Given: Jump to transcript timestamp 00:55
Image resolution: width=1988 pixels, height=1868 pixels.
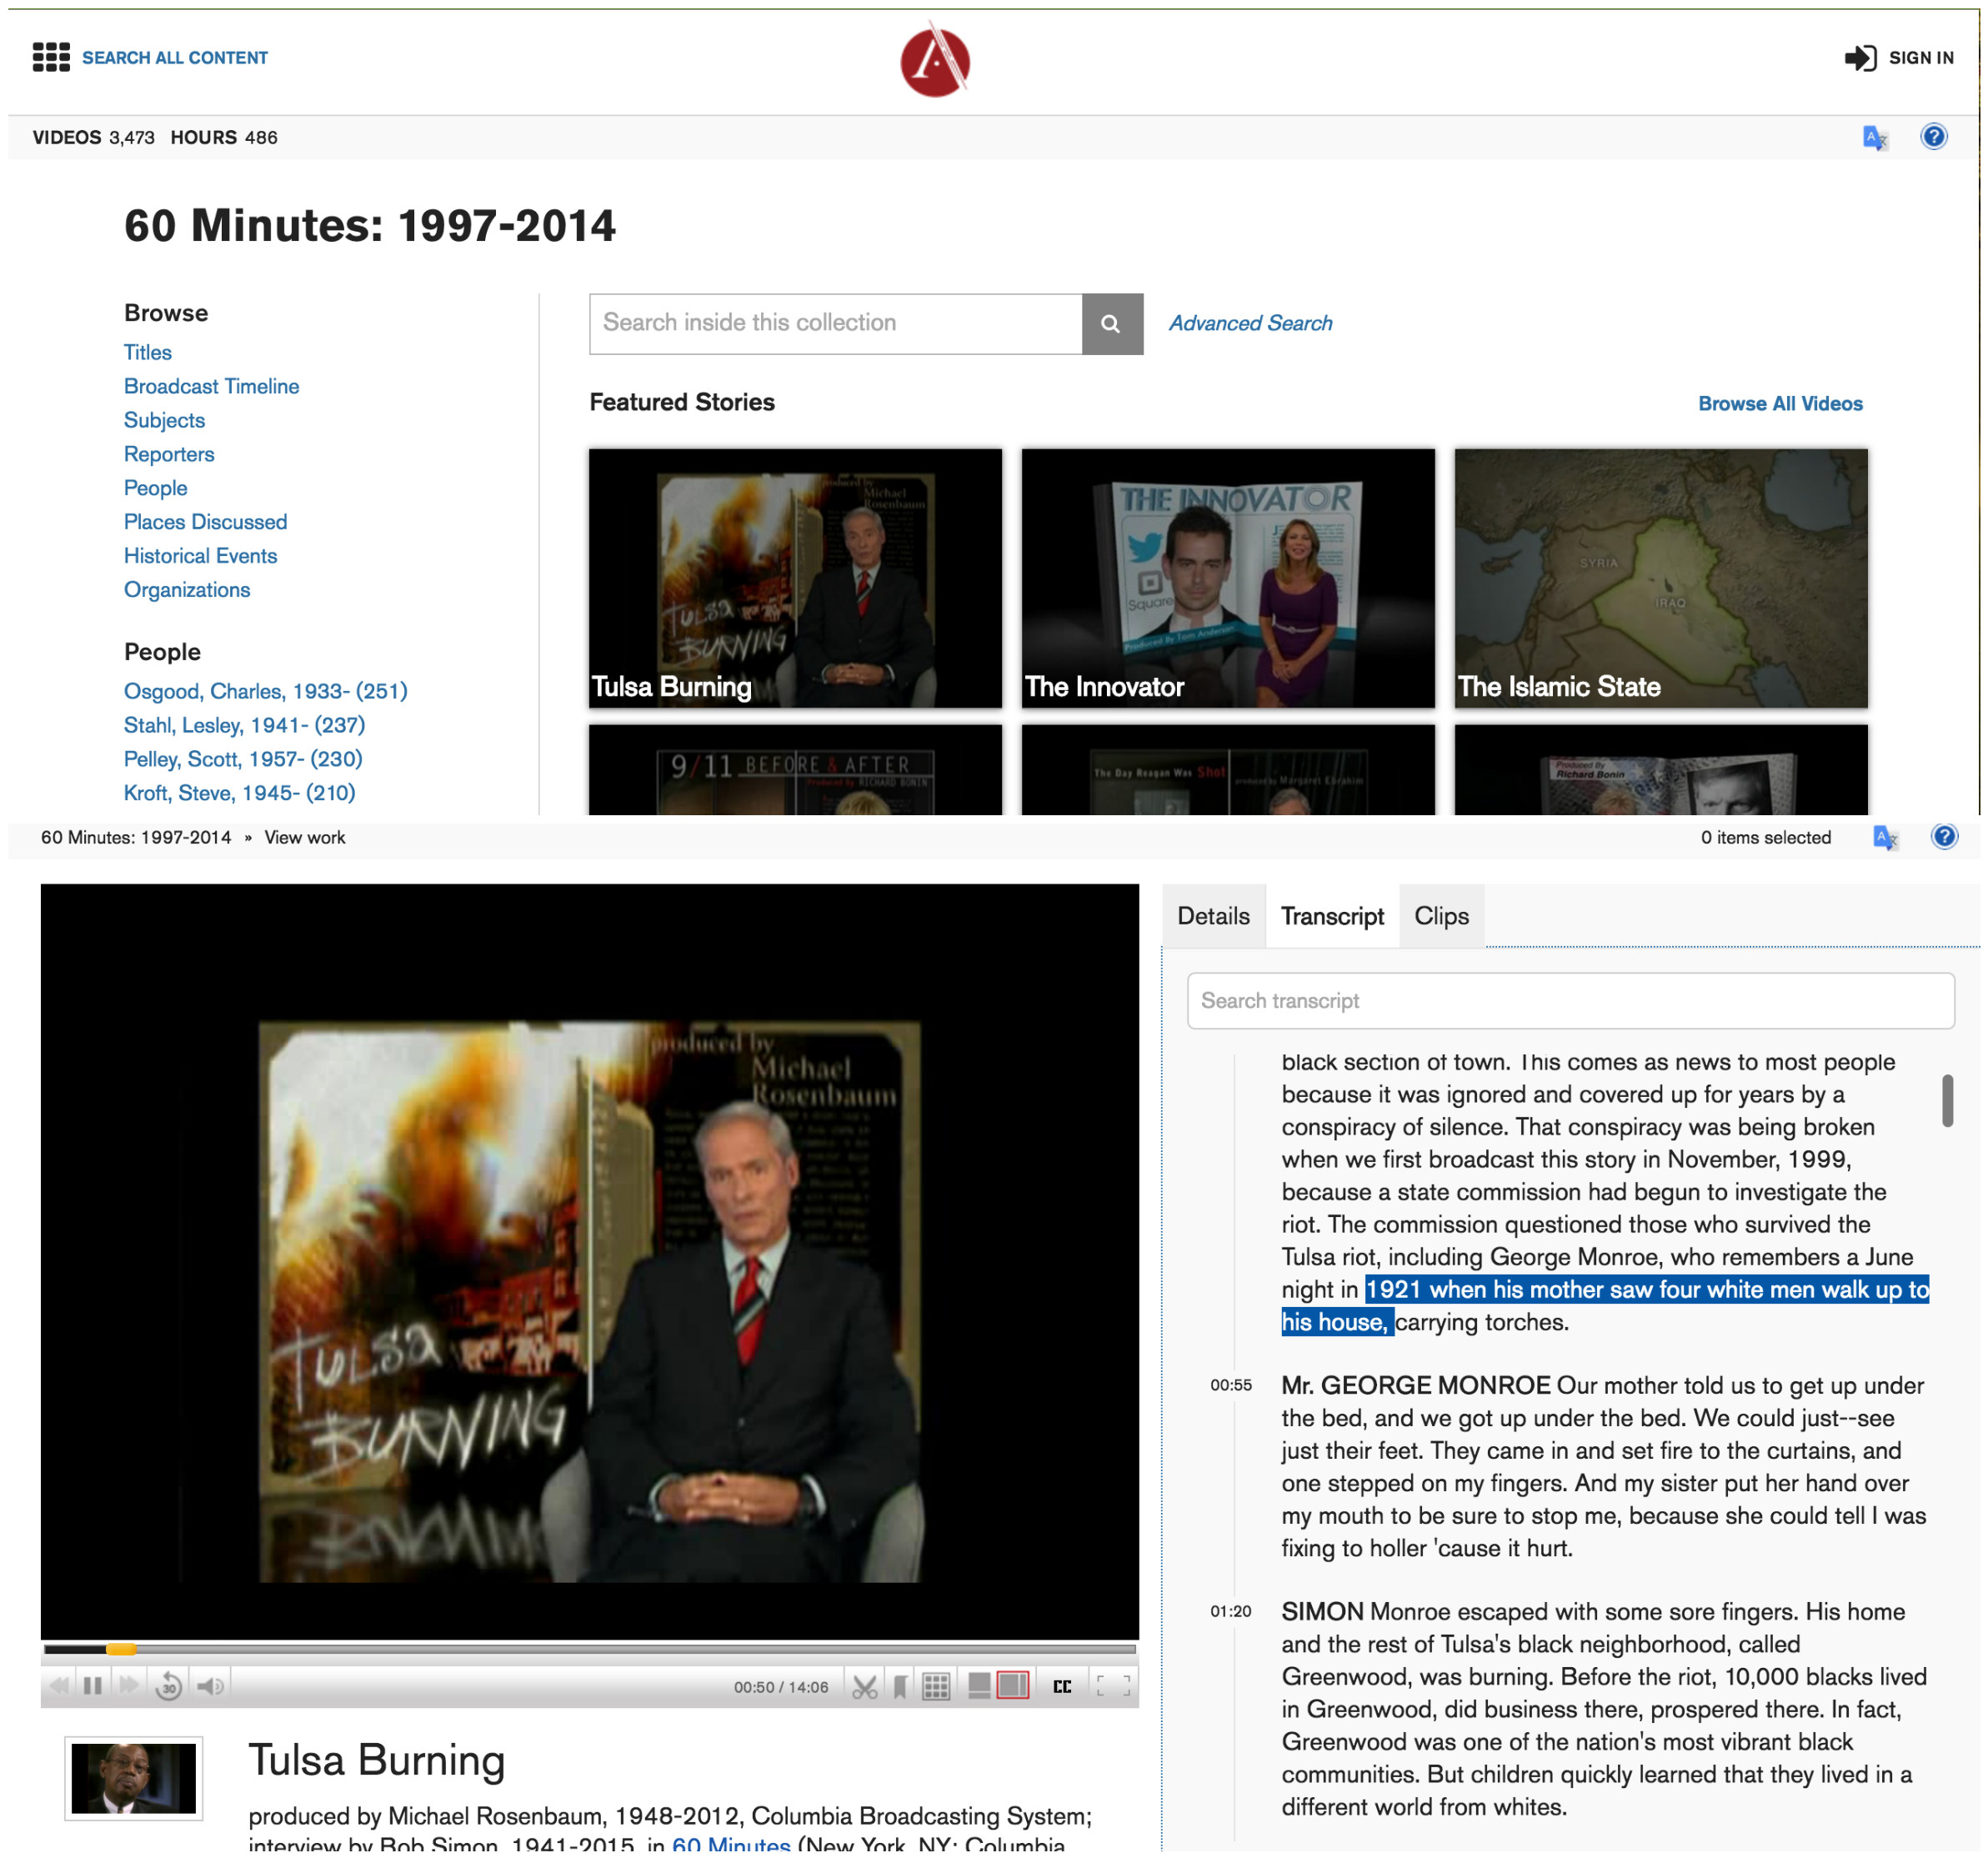Looking at the screenshot, I should click(1231, 1386).
